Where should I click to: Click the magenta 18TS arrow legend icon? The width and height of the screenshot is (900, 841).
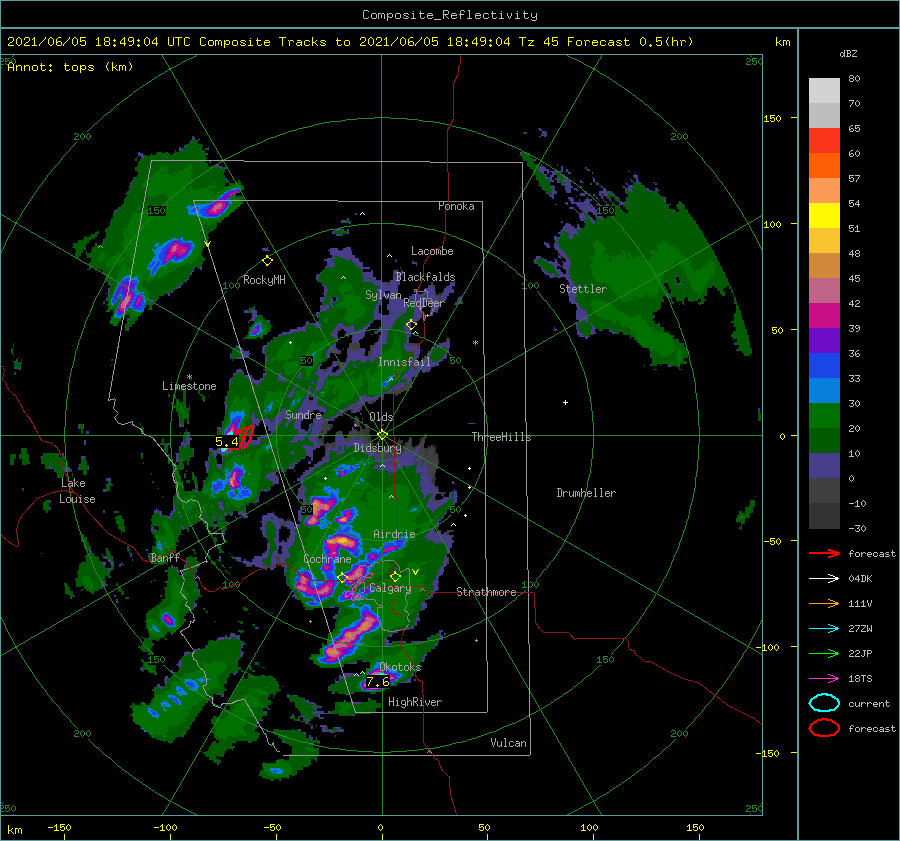[x=824, y=679]
